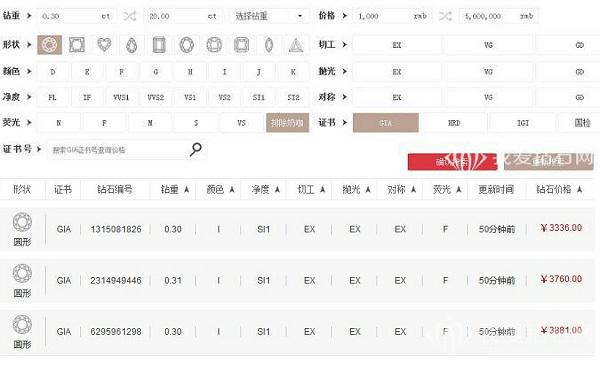Toggle color grade D filter
The image size is (600, 365).
click(53, 72)
